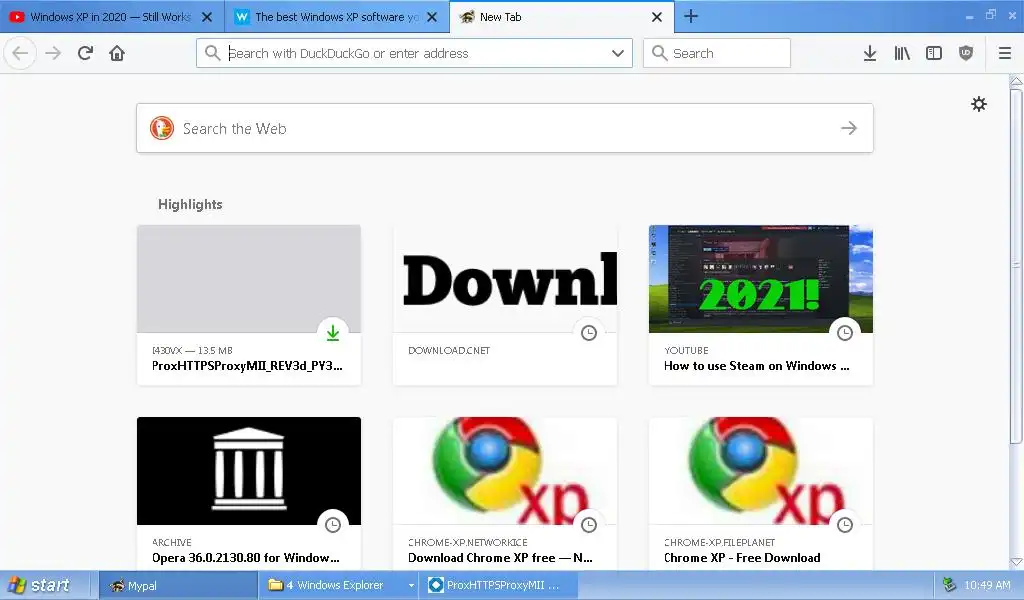Image resolution: width=1024 pixels, height=600 pixels.
Task: Click history clock icon on Archive card
Action: click(x=333, y=525)
